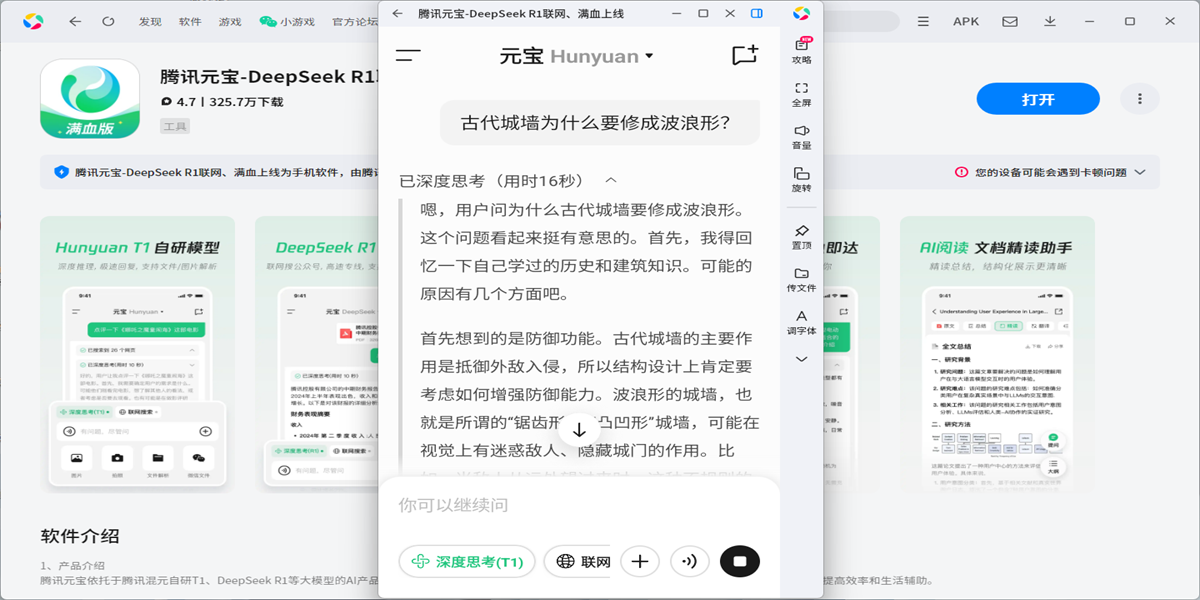Open the 元宝 Hunyuan model dropdown

point(576,56)
